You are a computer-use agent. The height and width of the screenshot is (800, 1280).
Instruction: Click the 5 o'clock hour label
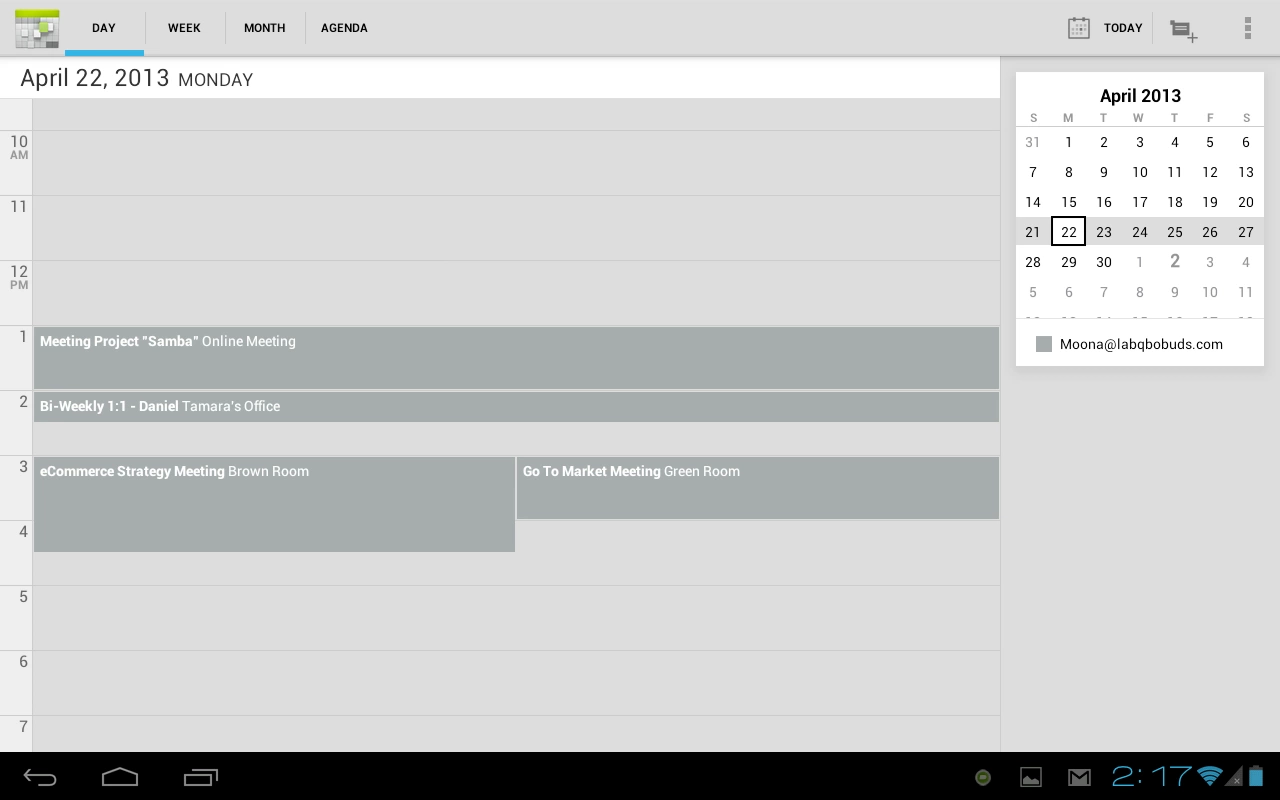(x=23, y=597)
